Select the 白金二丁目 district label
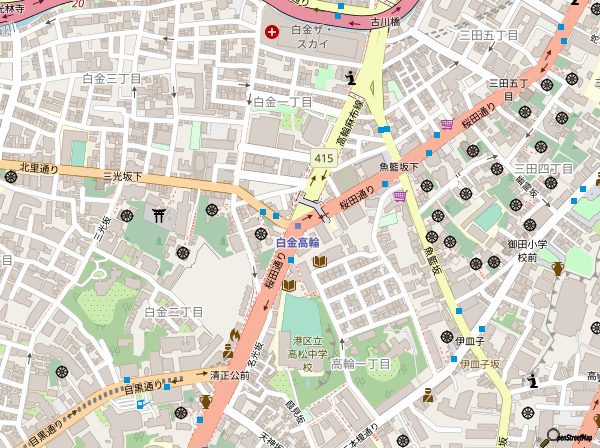The width and height of the screenshot is (600, 448). click(x=174, y=312)
